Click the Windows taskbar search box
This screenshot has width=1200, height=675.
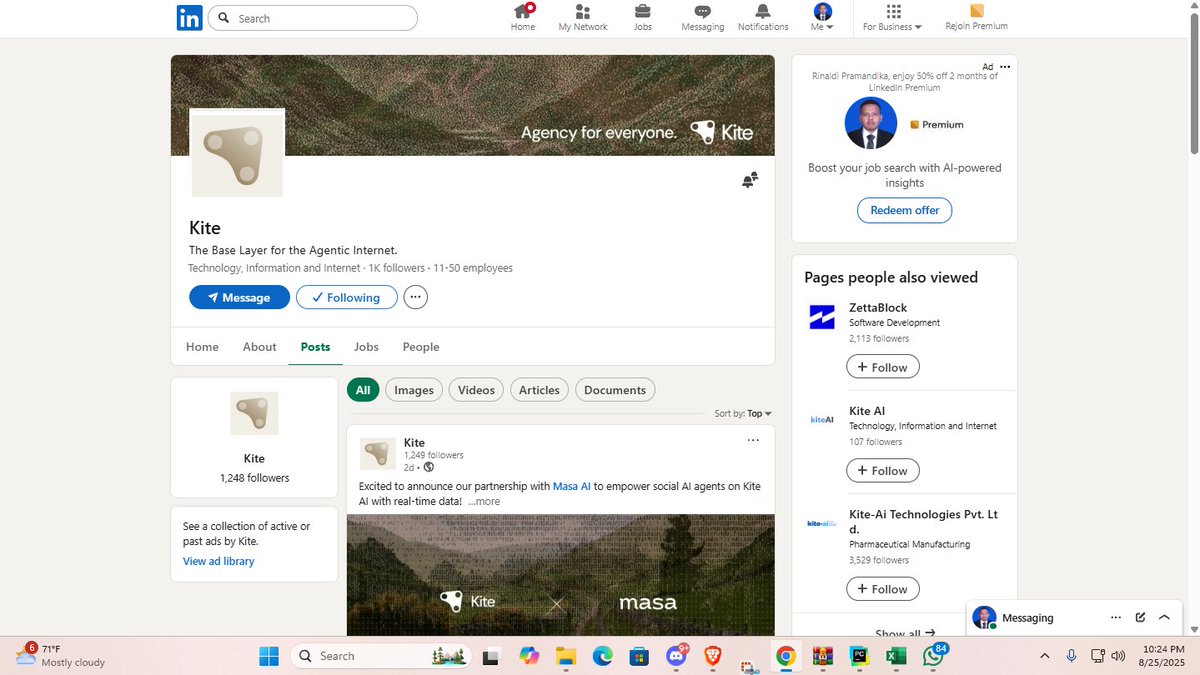pyautogui.click(x=381, y=656)
